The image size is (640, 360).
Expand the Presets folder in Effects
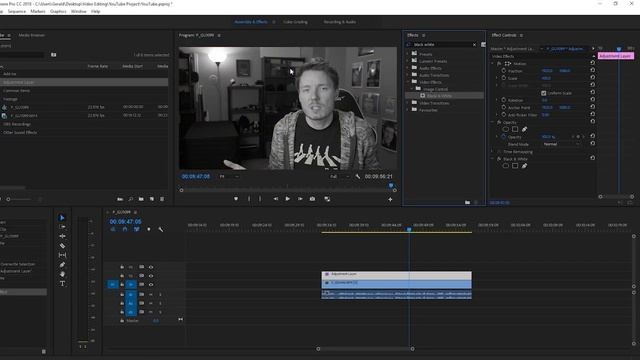(407, 54)
